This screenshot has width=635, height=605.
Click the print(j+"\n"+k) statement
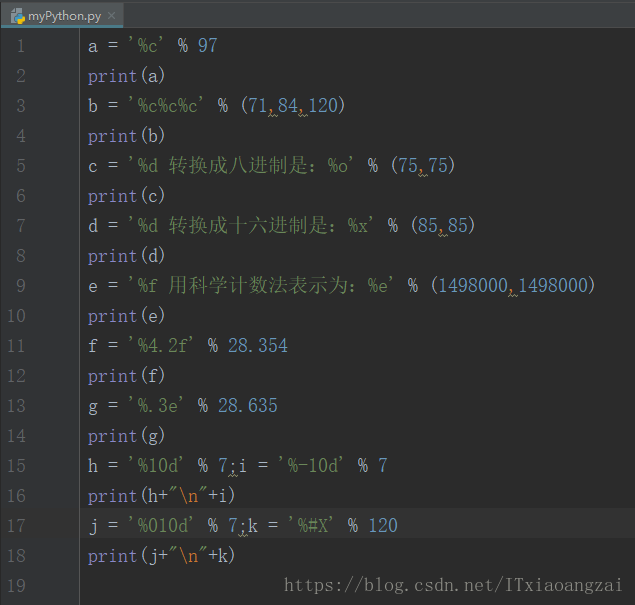click(161, 555)
